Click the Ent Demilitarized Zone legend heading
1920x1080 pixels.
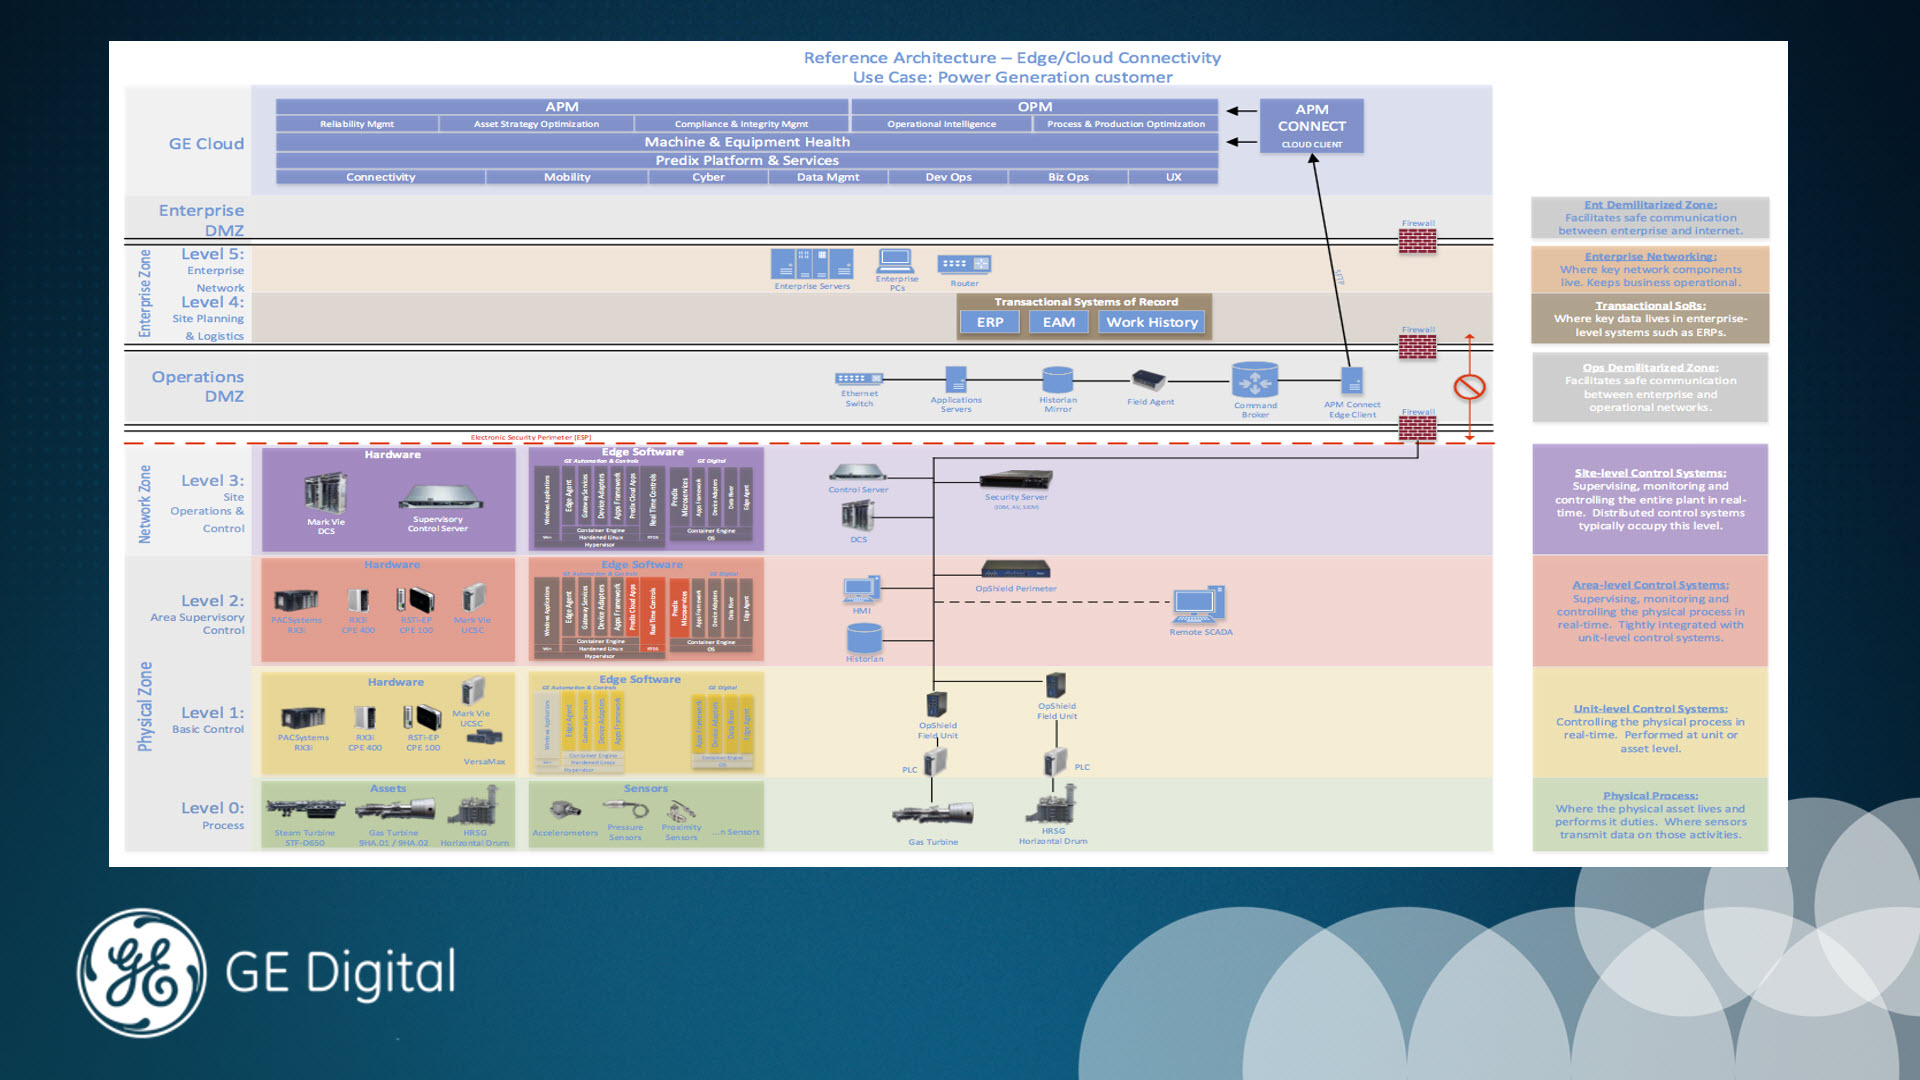[1650, 205]
